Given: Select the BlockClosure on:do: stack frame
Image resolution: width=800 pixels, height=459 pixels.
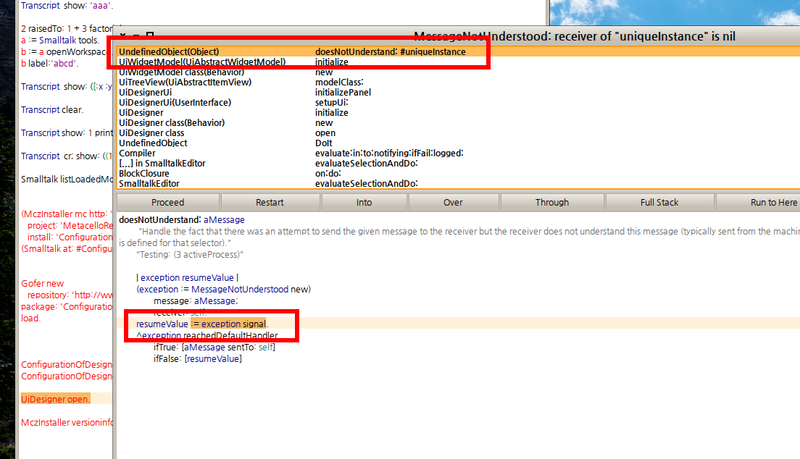Looking at the screenshot, I should 146,174.
